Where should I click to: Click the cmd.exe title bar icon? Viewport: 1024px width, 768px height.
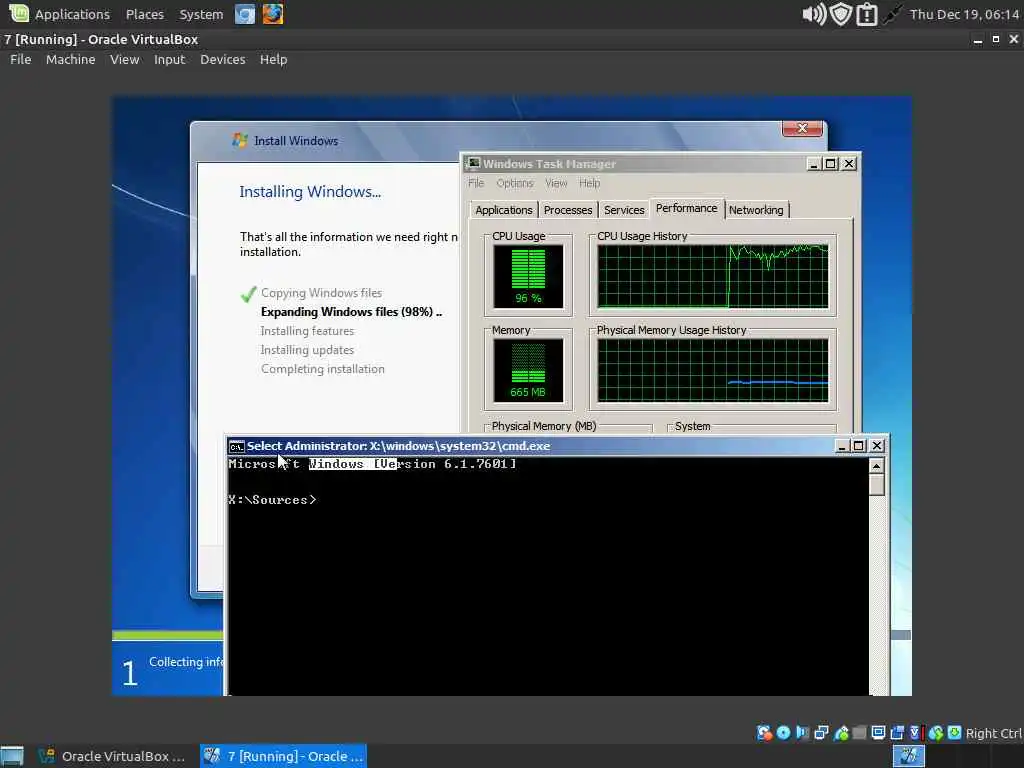236,446
